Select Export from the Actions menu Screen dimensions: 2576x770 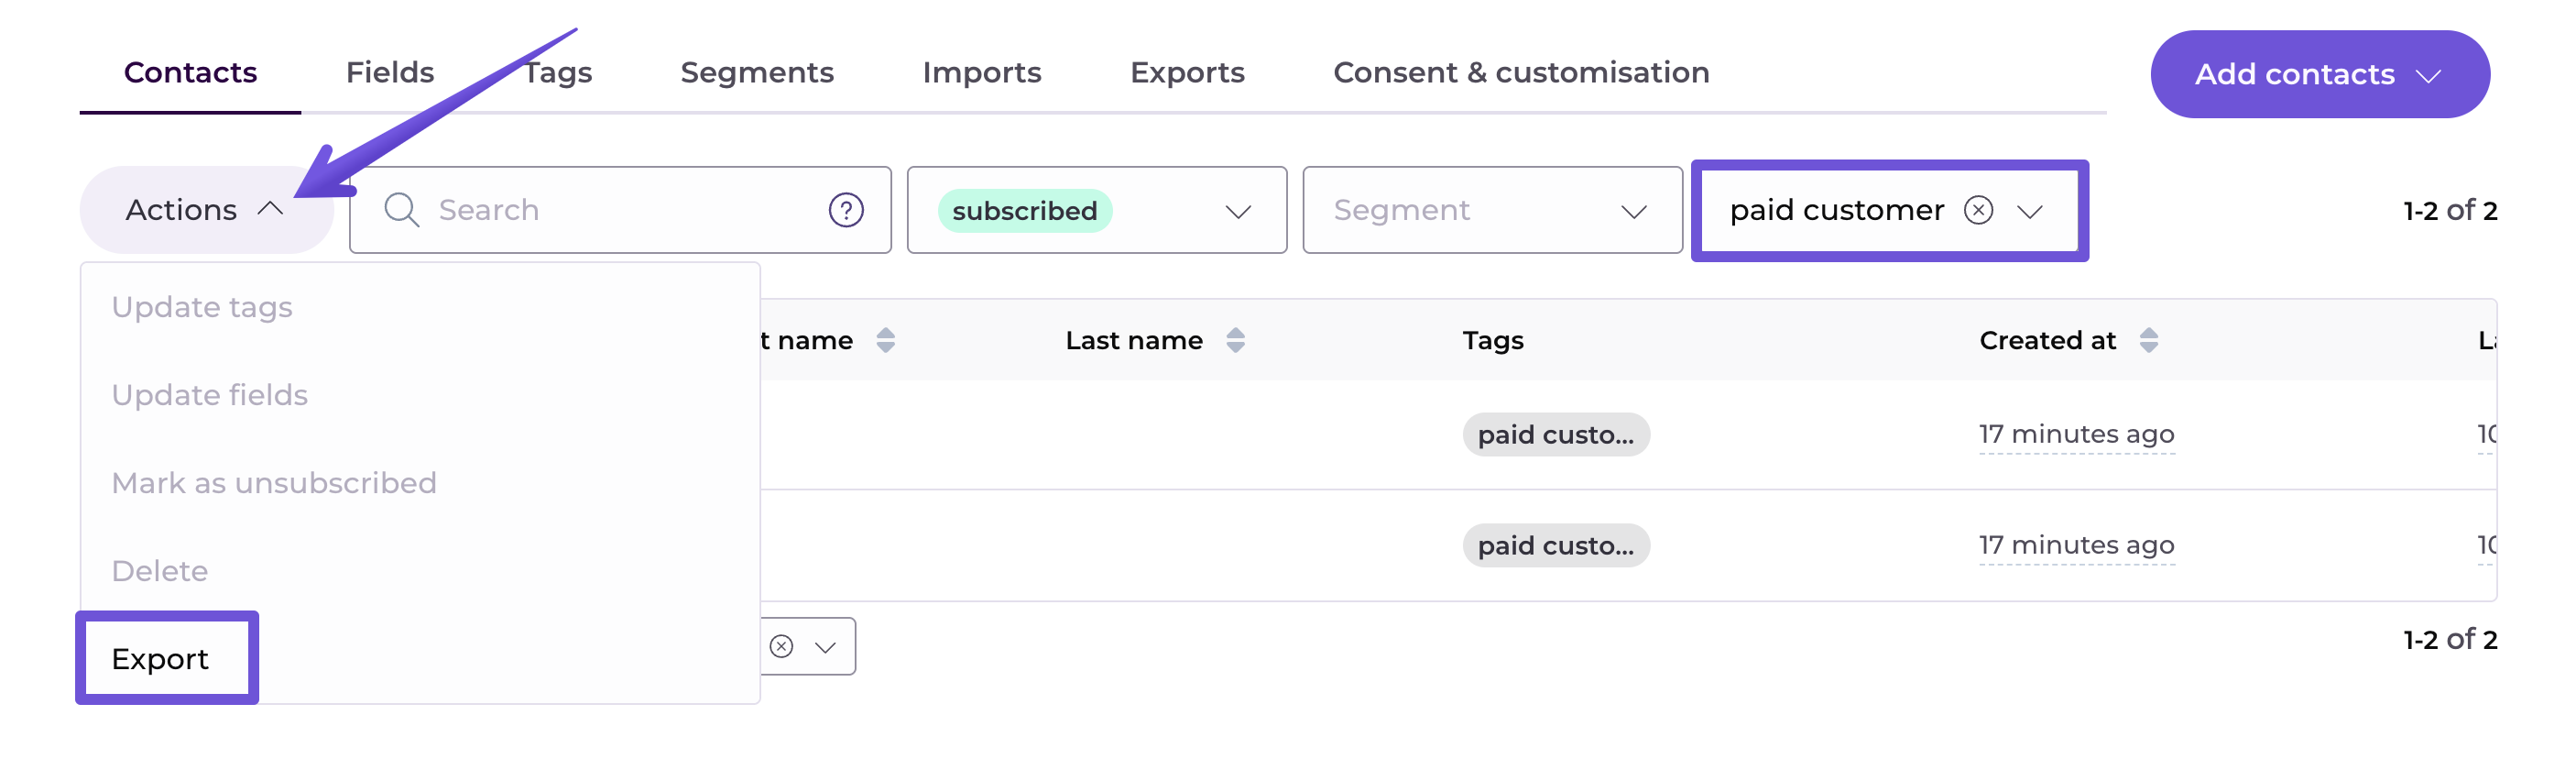pos(160,659)
